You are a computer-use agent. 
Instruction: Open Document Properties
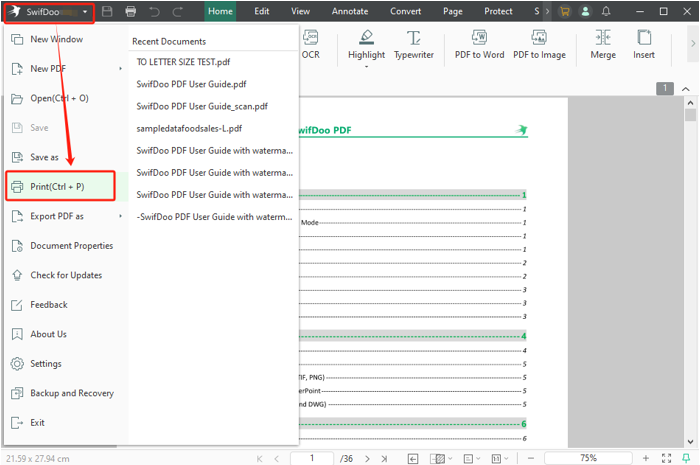tap(64, 245)
